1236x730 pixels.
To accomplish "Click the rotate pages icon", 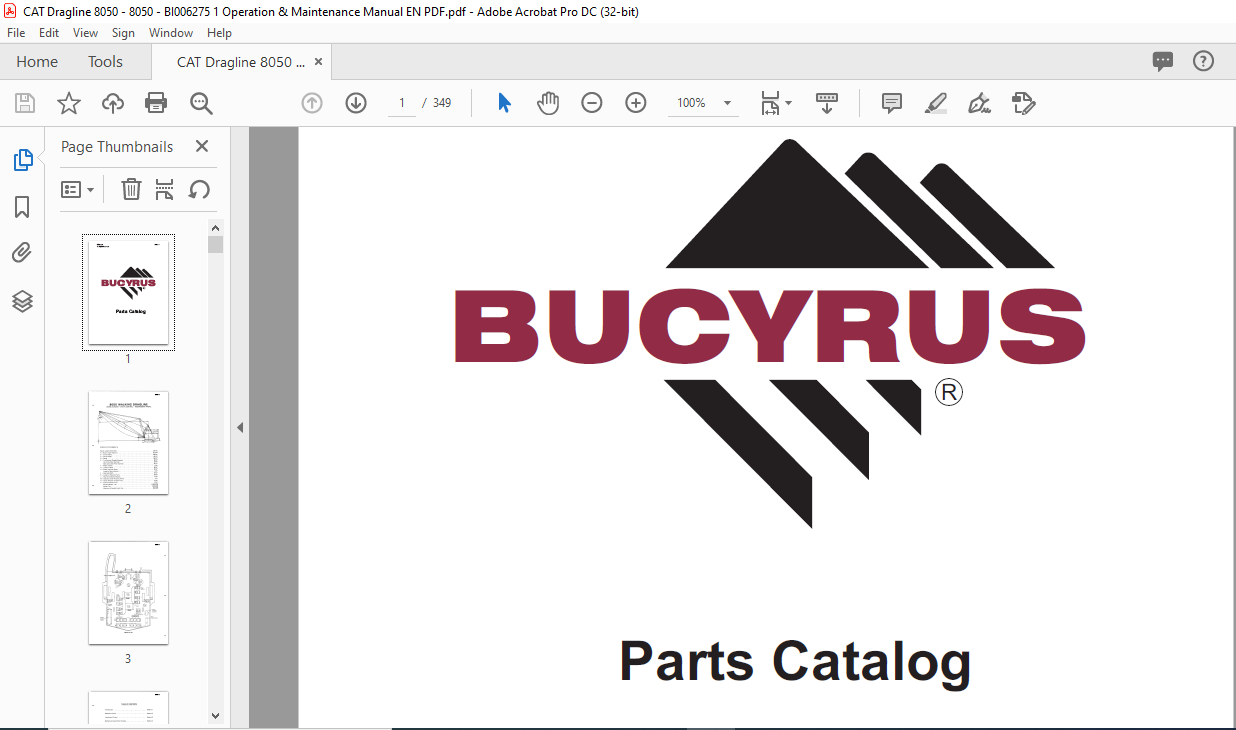I will pos(199,189).
